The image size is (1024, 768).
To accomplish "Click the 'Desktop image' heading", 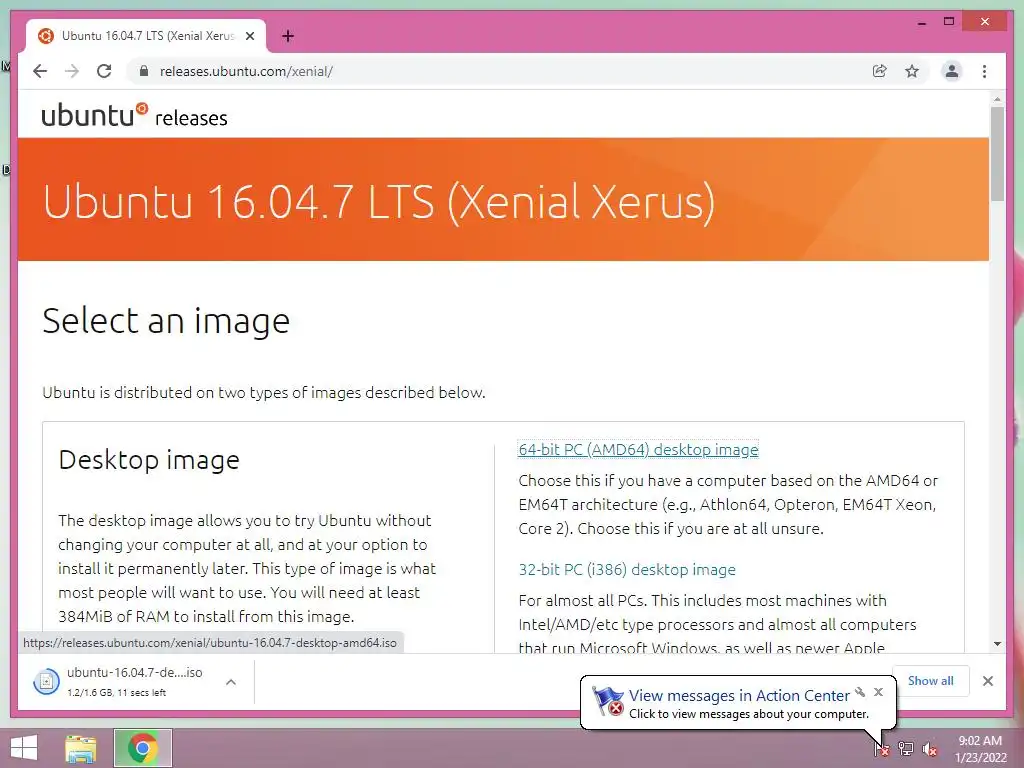I will [x=149, y=460].
